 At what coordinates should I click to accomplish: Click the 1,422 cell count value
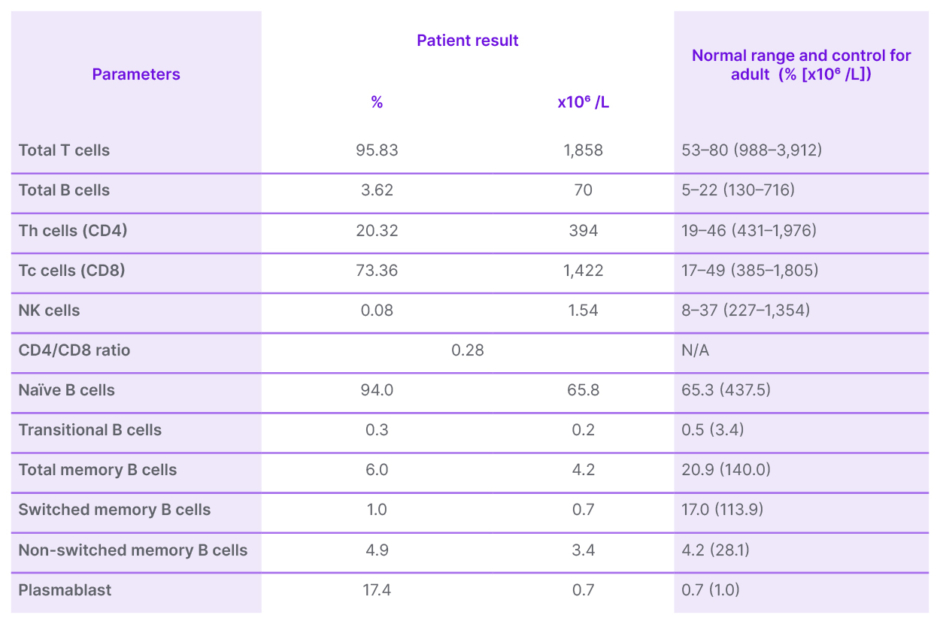coord(583,270)
